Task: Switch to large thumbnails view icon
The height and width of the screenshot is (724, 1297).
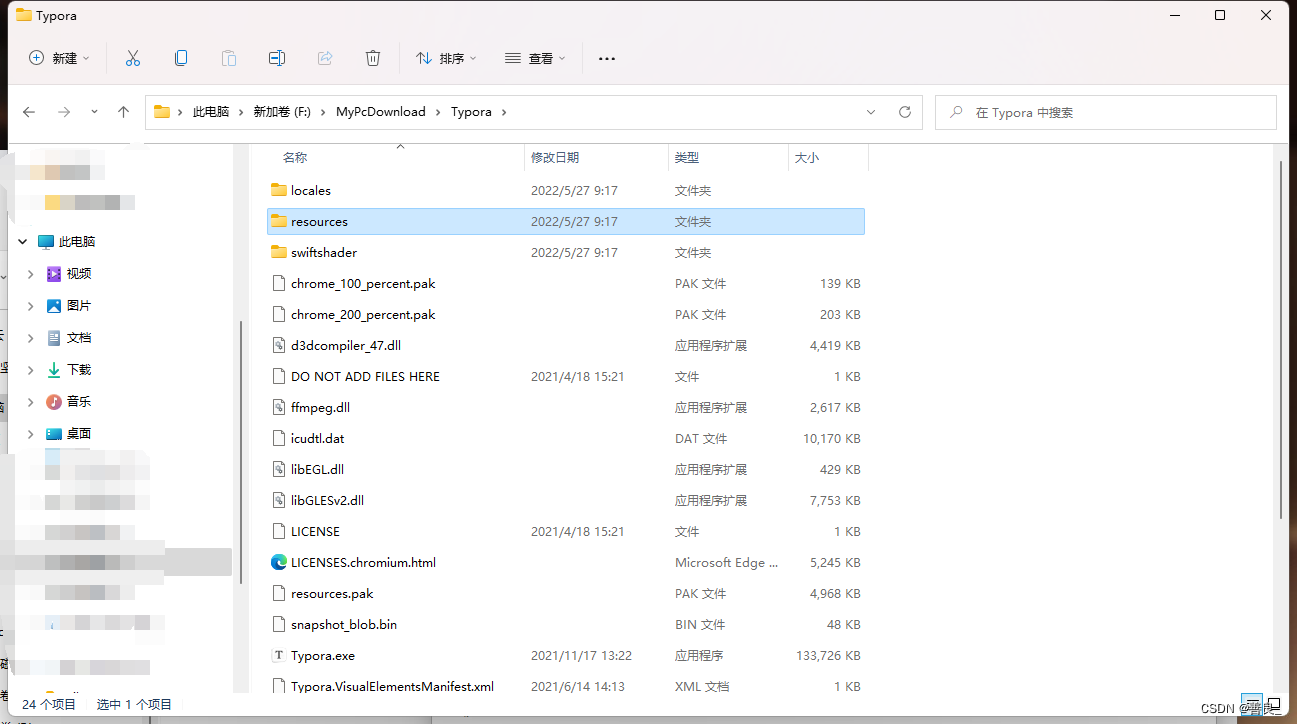Action: click(x=1274, y=704)
